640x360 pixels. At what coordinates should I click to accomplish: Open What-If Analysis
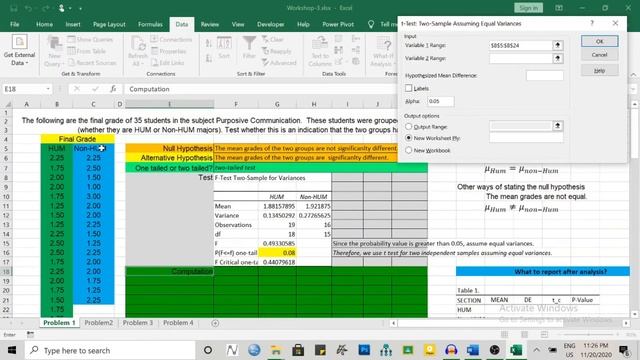[x=383, y=51]
